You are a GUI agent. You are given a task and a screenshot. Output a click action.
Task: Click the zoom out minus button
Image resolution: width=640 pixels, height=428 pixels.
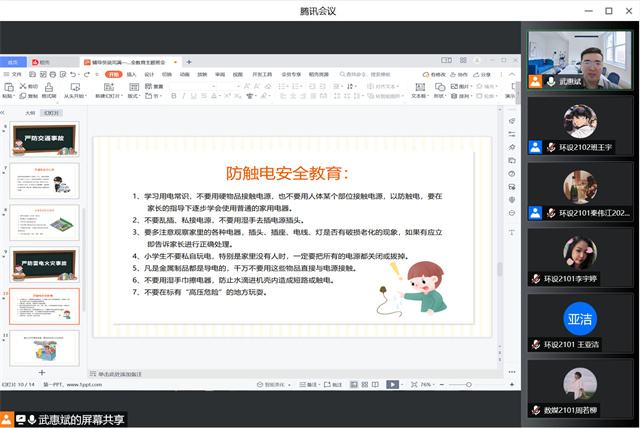click(x=442, y=384)
